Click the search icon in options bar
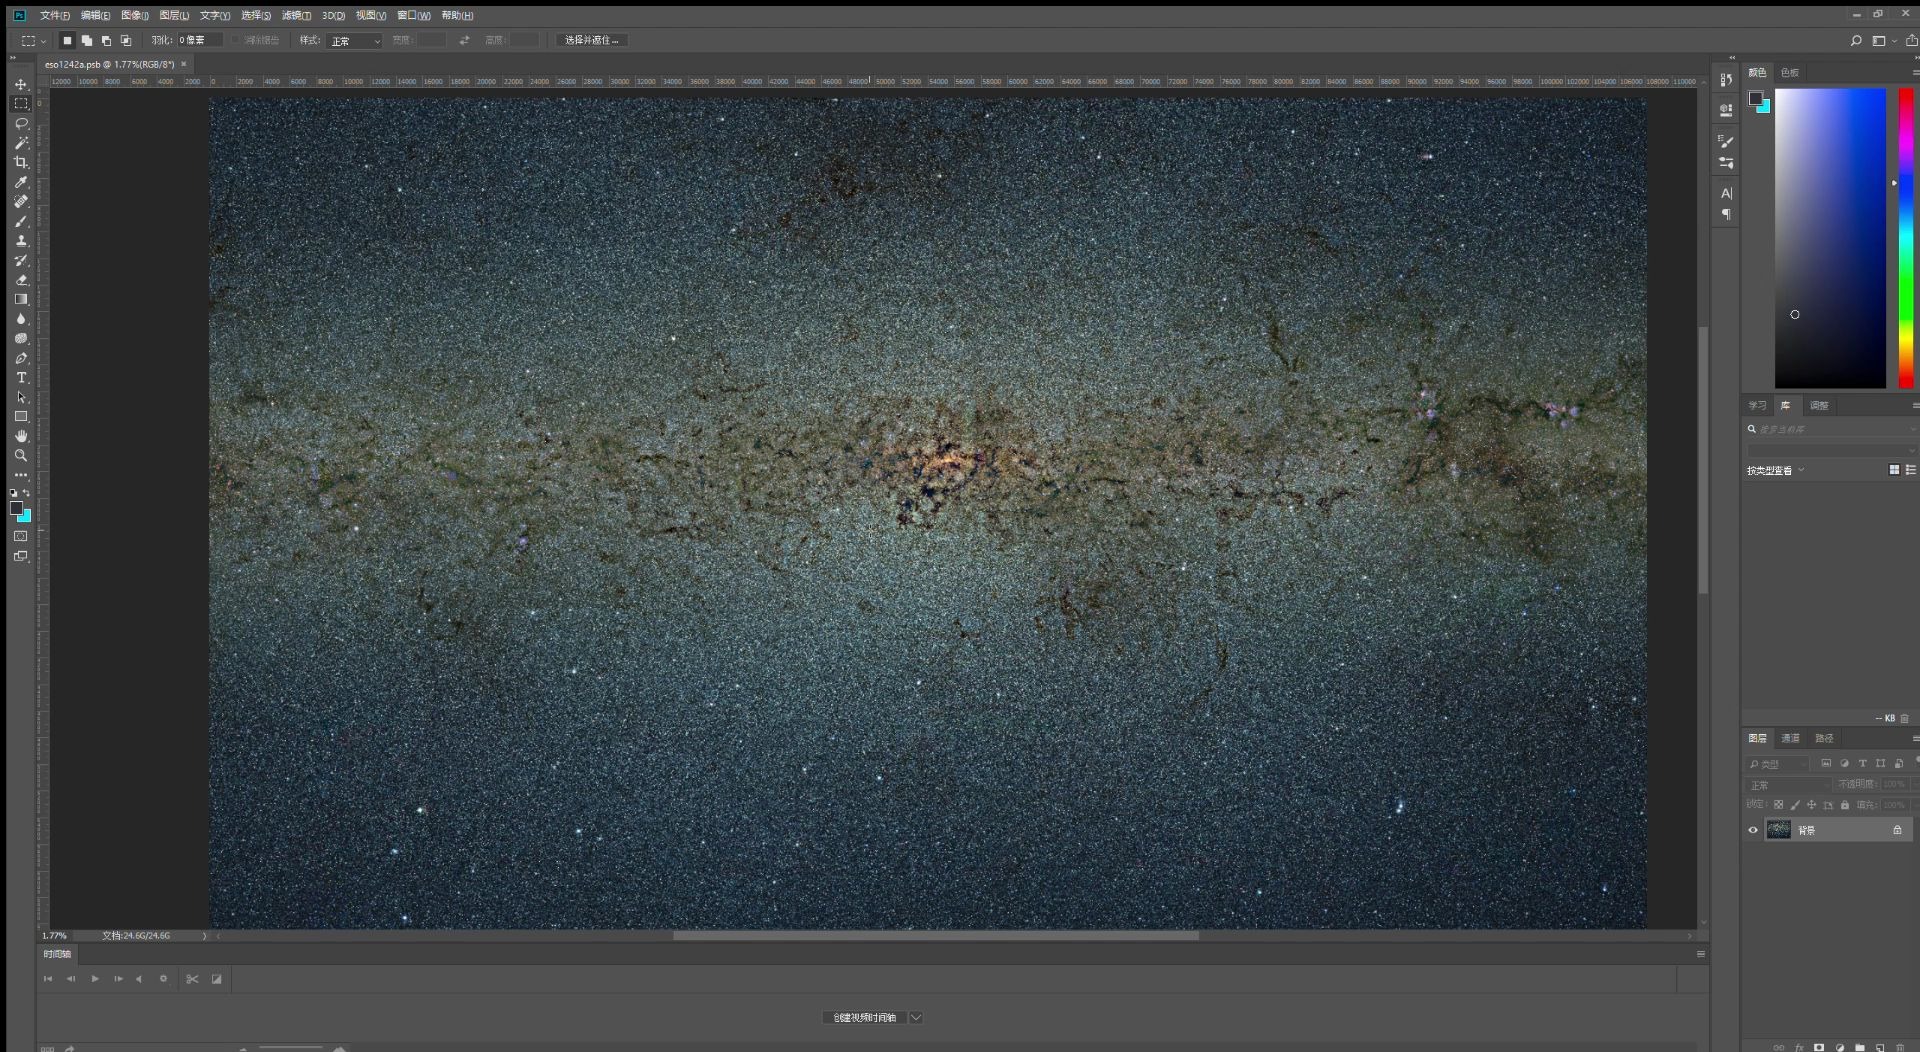The image size is (1920, 1052). [x=1856, y=41]
